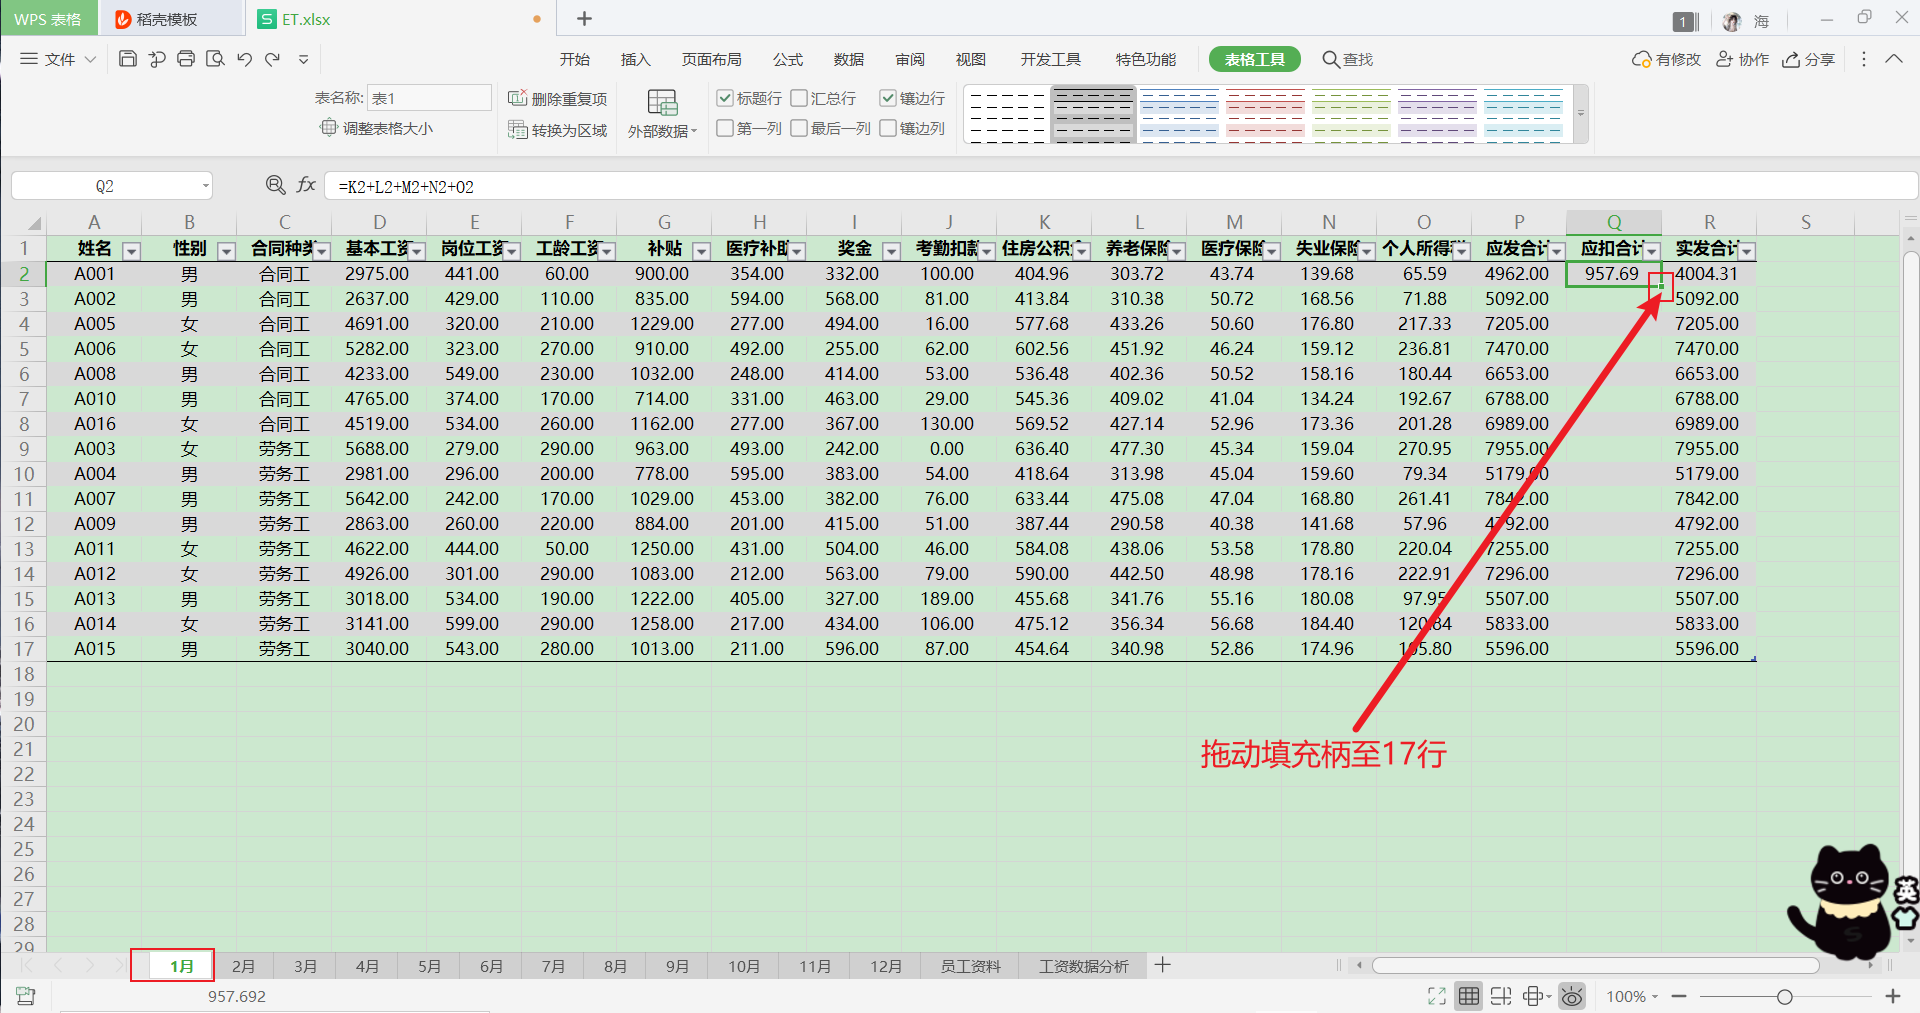Select column Q header
The width and height of the screenshot is (1920, 1013).
(x=1614, y=222)
